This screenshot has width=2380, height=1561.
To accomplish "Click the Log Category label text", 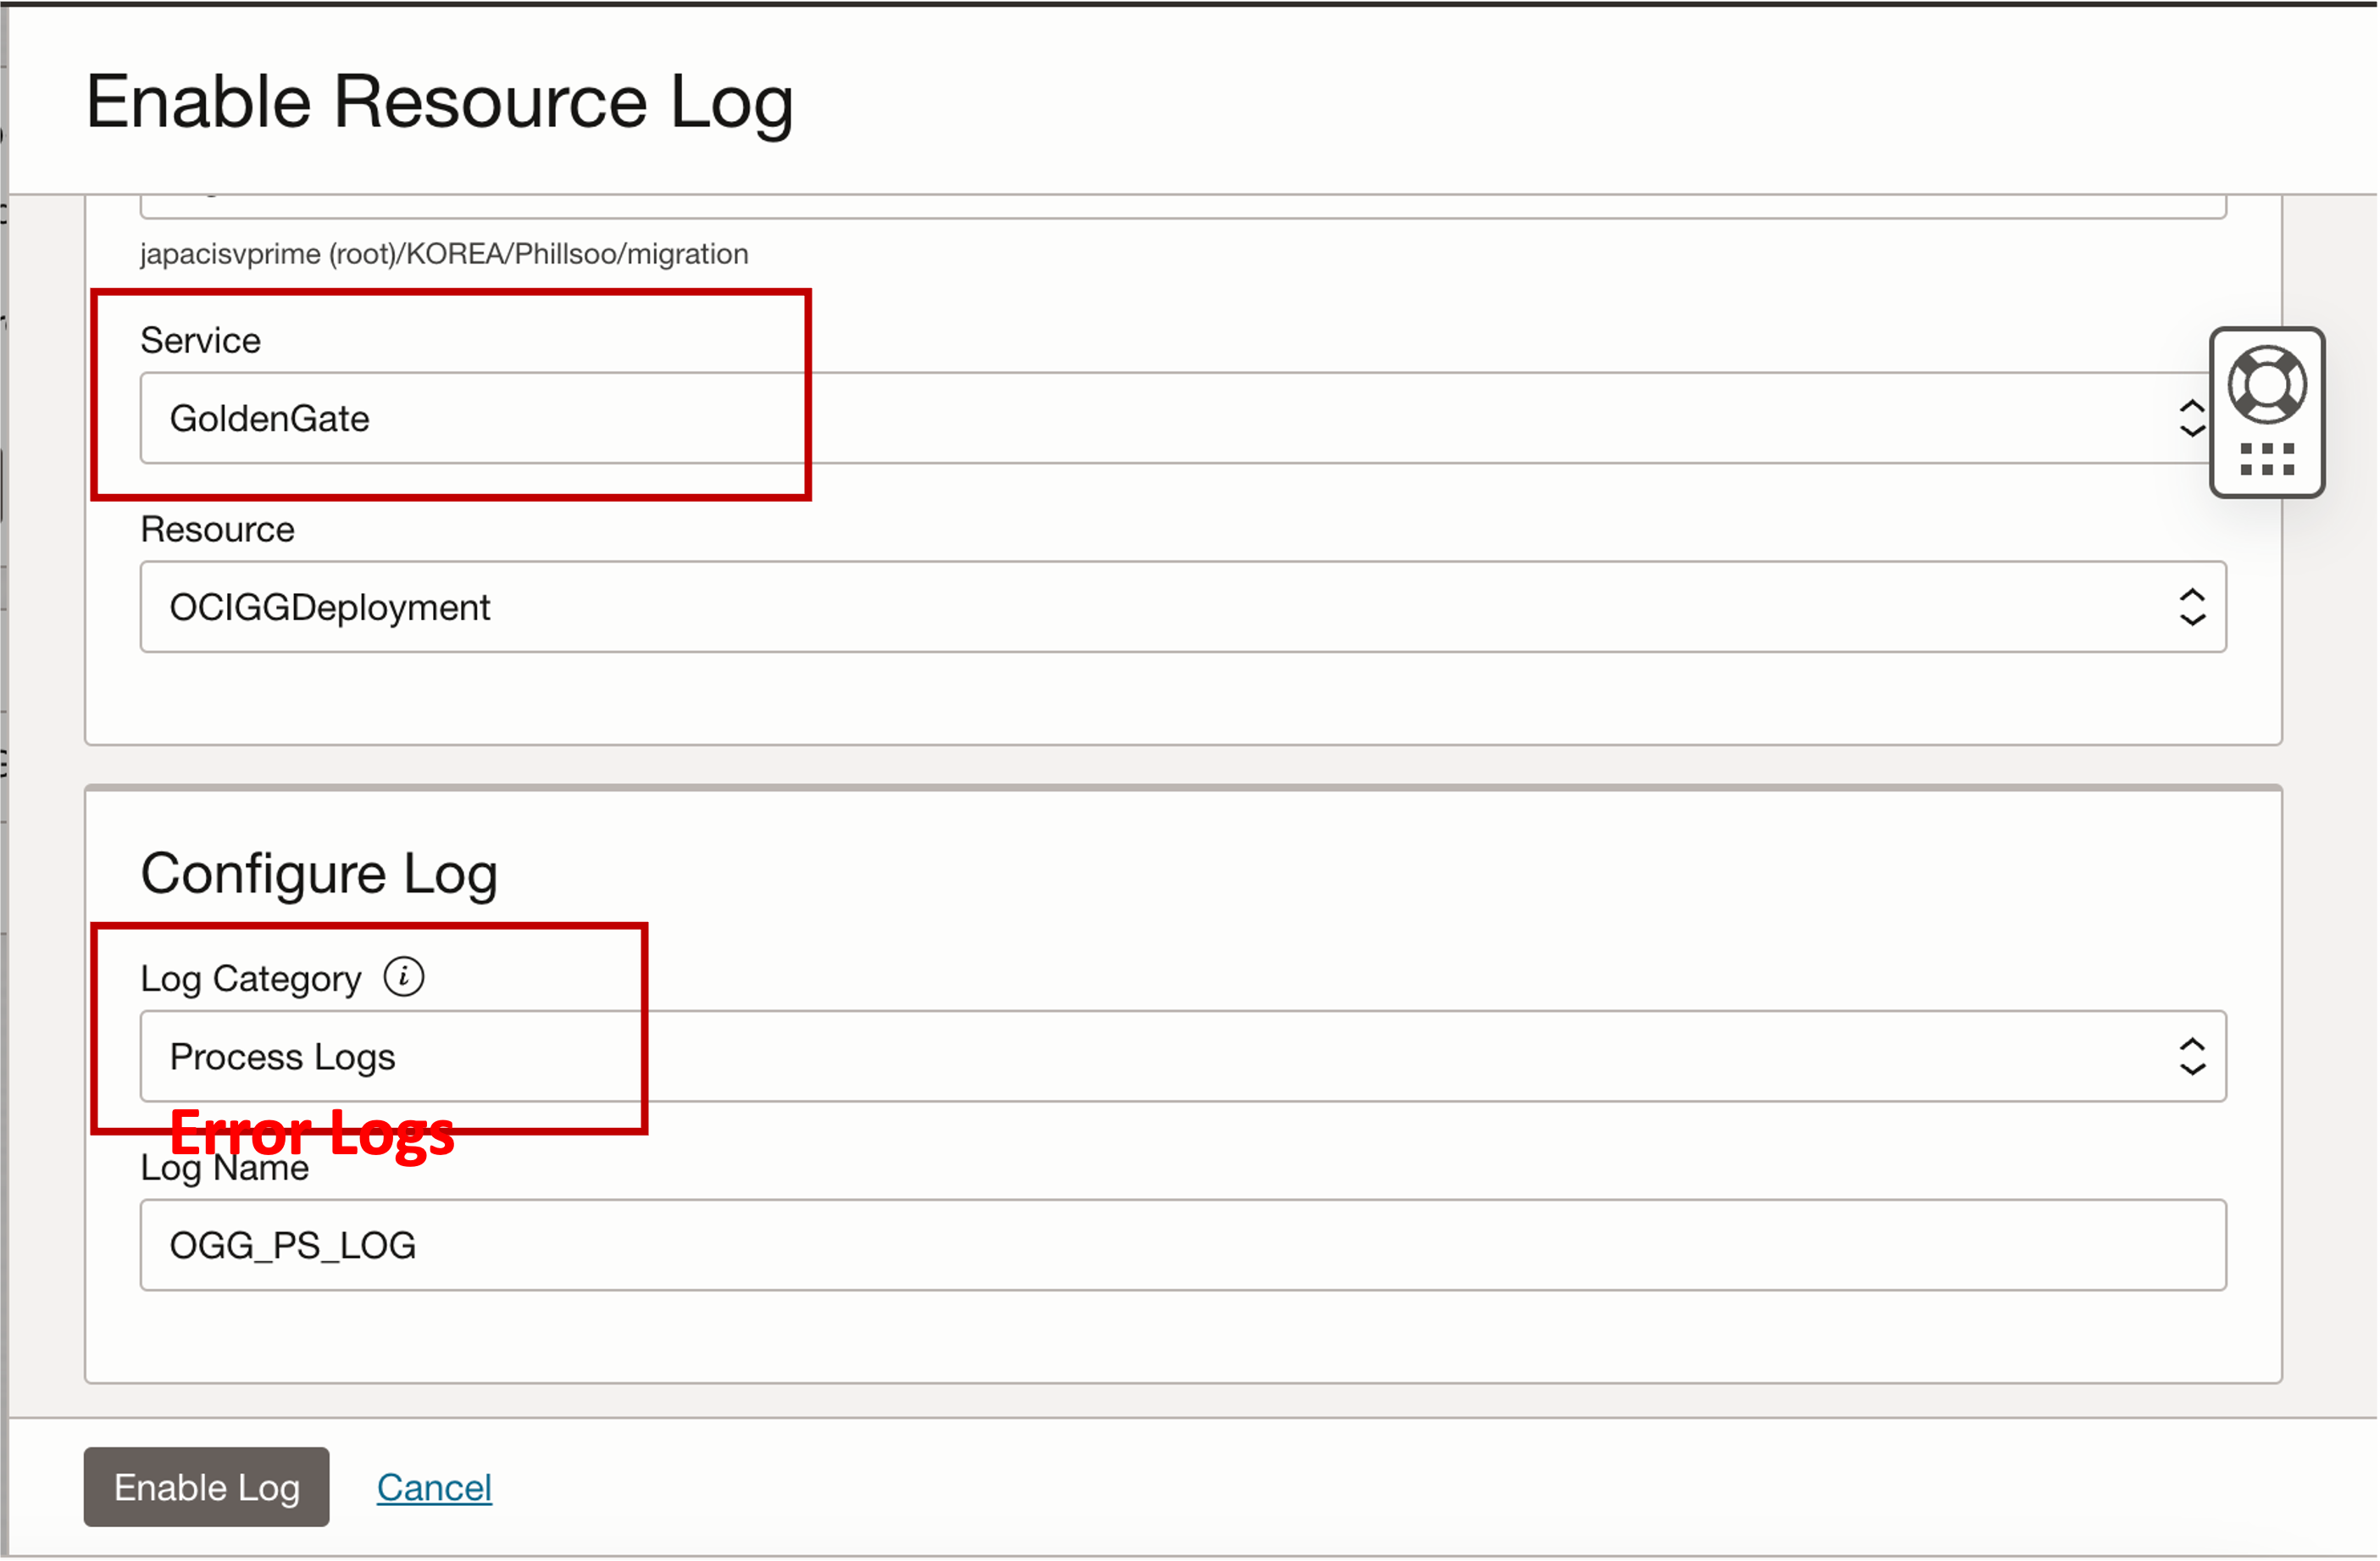I will tap(251, 979).
